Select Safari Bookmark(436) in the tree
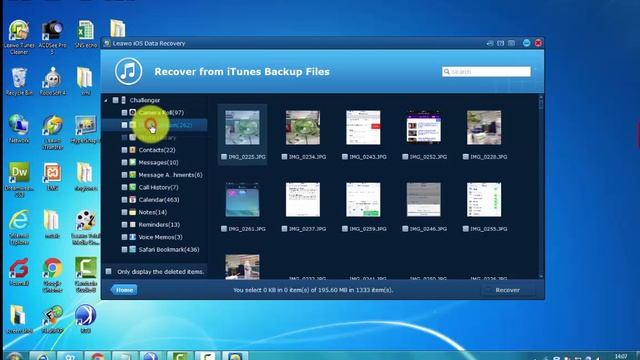The height and width of the screenshot is (360, 640). pos(169,249)
